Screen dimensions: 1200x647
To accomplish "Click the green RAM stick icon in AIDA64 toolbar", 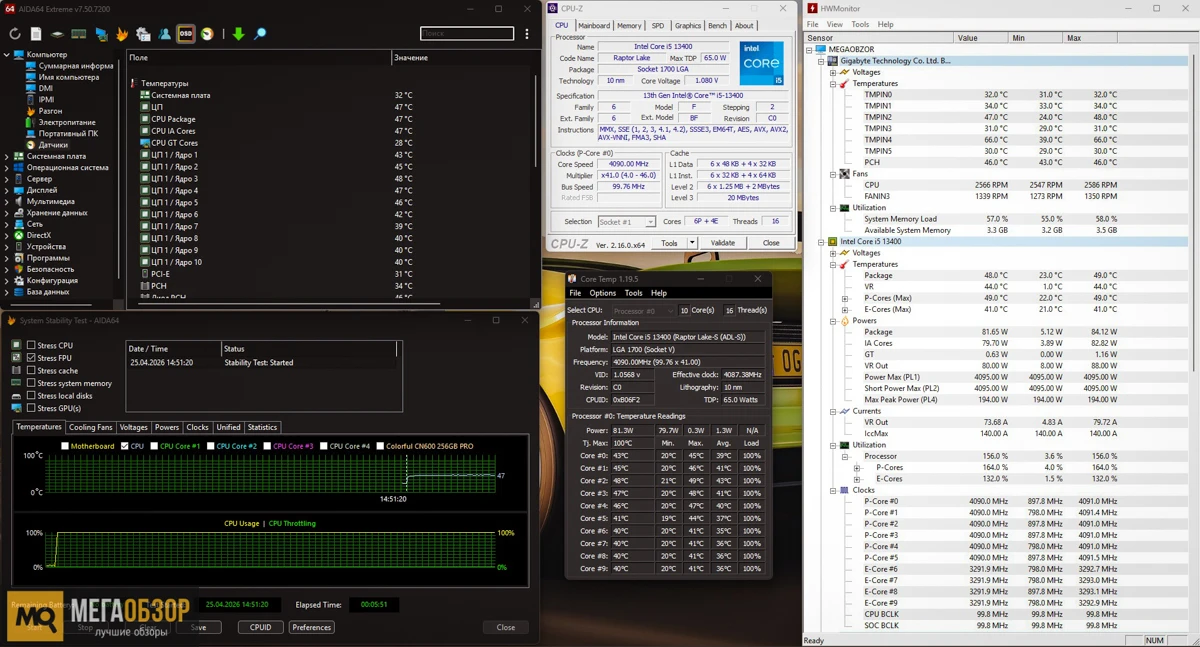I will pos(78,34).
